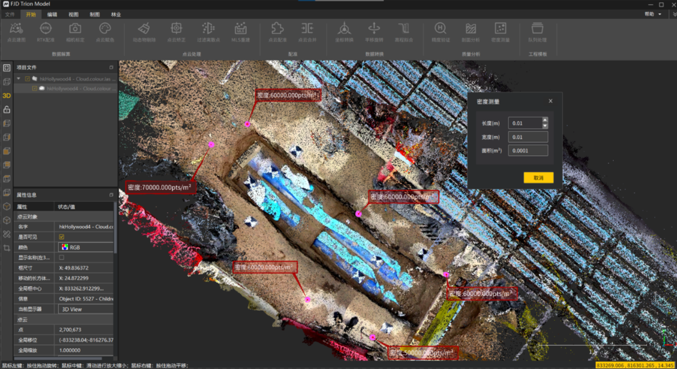Open the 点云矫正 crosshair correction tool
This screenshot has height=369, width=677.
click(176, 32)
